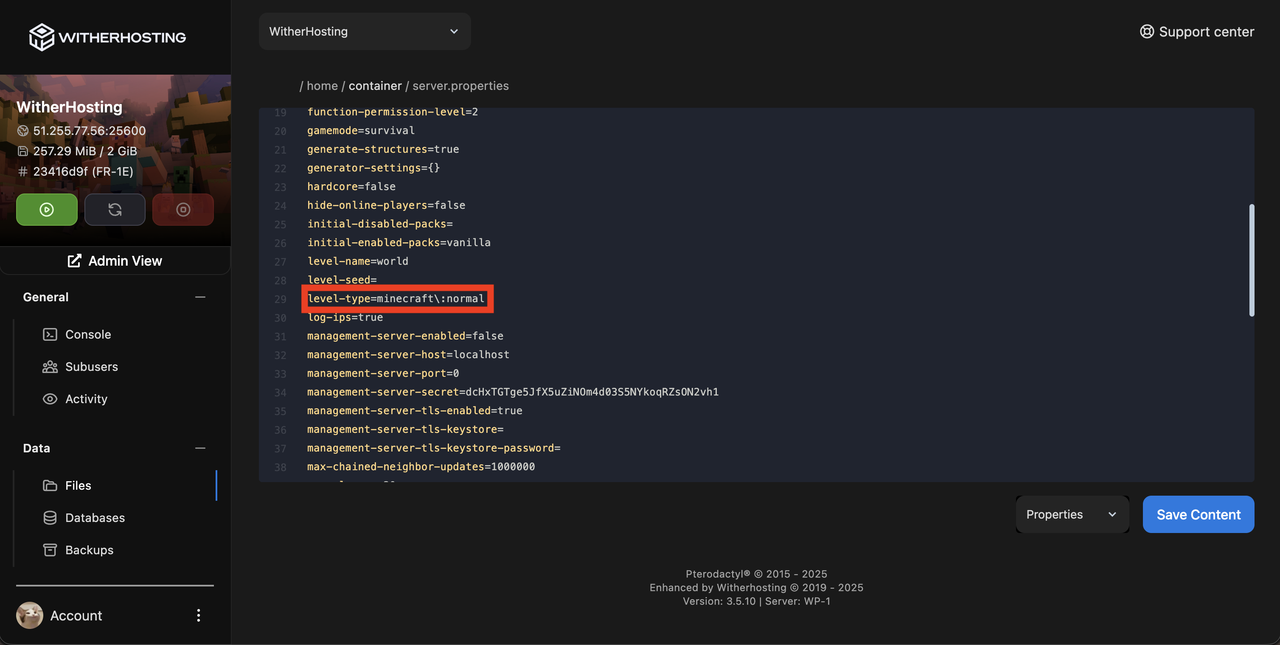Click the gamemode=survival line
The height and width of the screenshot is (645, 1280).
[361, 131]
